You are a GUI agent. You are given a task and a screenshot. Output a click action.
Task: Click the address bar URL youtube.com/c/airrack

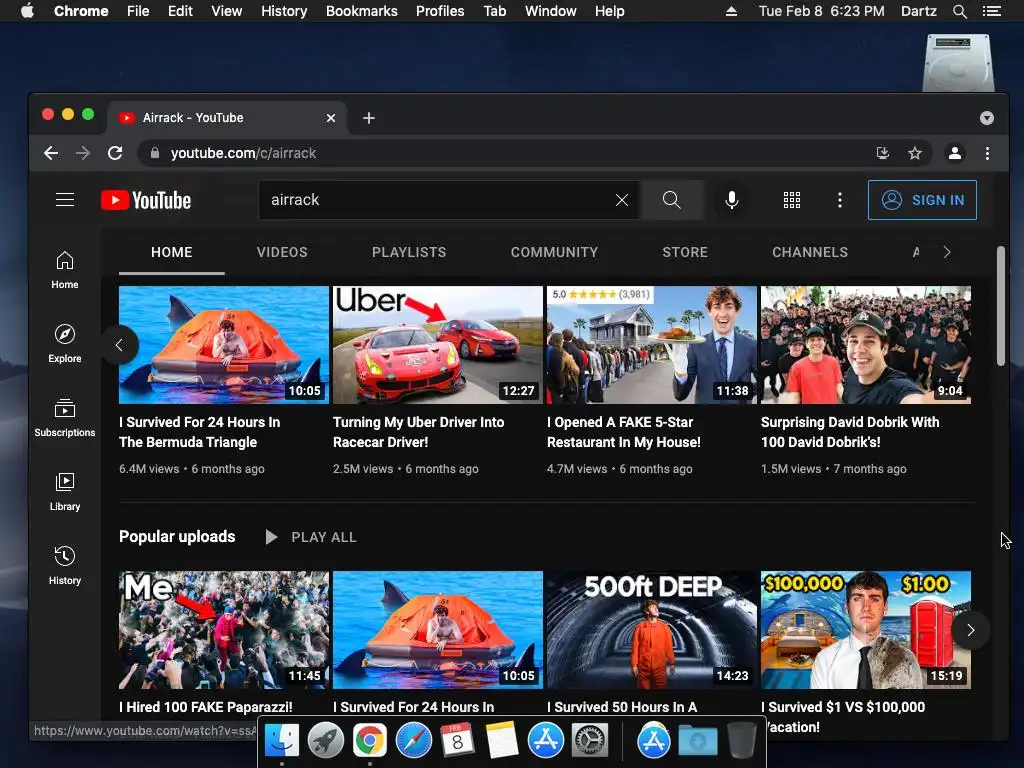(243, 153)
